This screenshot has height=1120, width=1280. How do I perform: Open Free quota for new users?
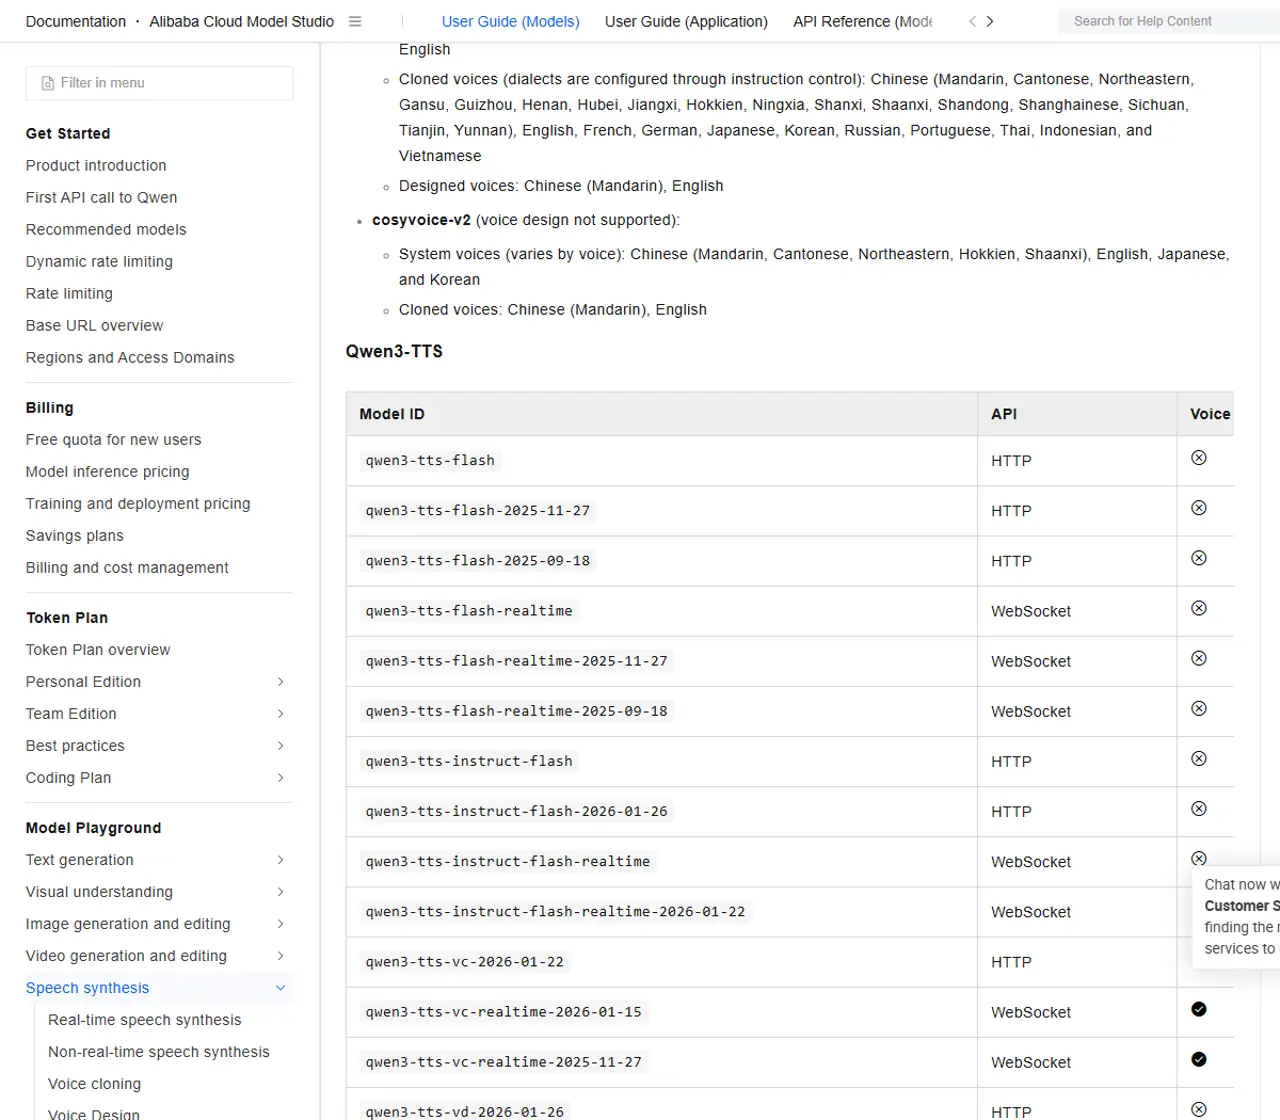pos(114,440)
